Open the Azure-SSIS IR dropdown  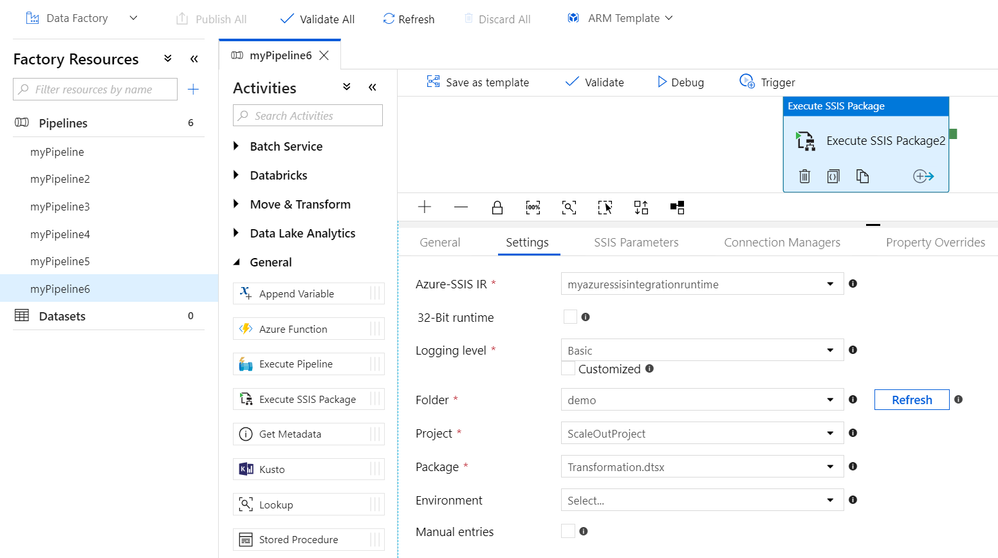(x=702, y=284)
